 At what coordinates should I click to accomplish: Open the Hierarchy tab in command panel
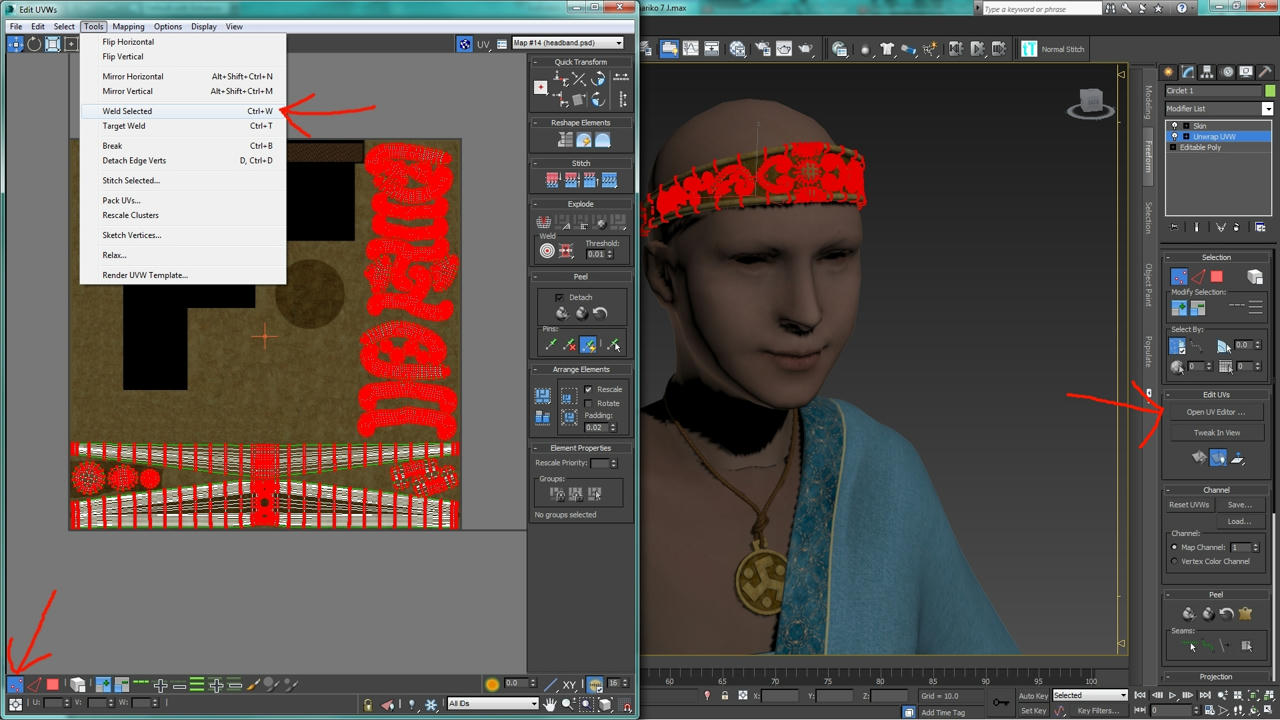tap(1207, 72)
